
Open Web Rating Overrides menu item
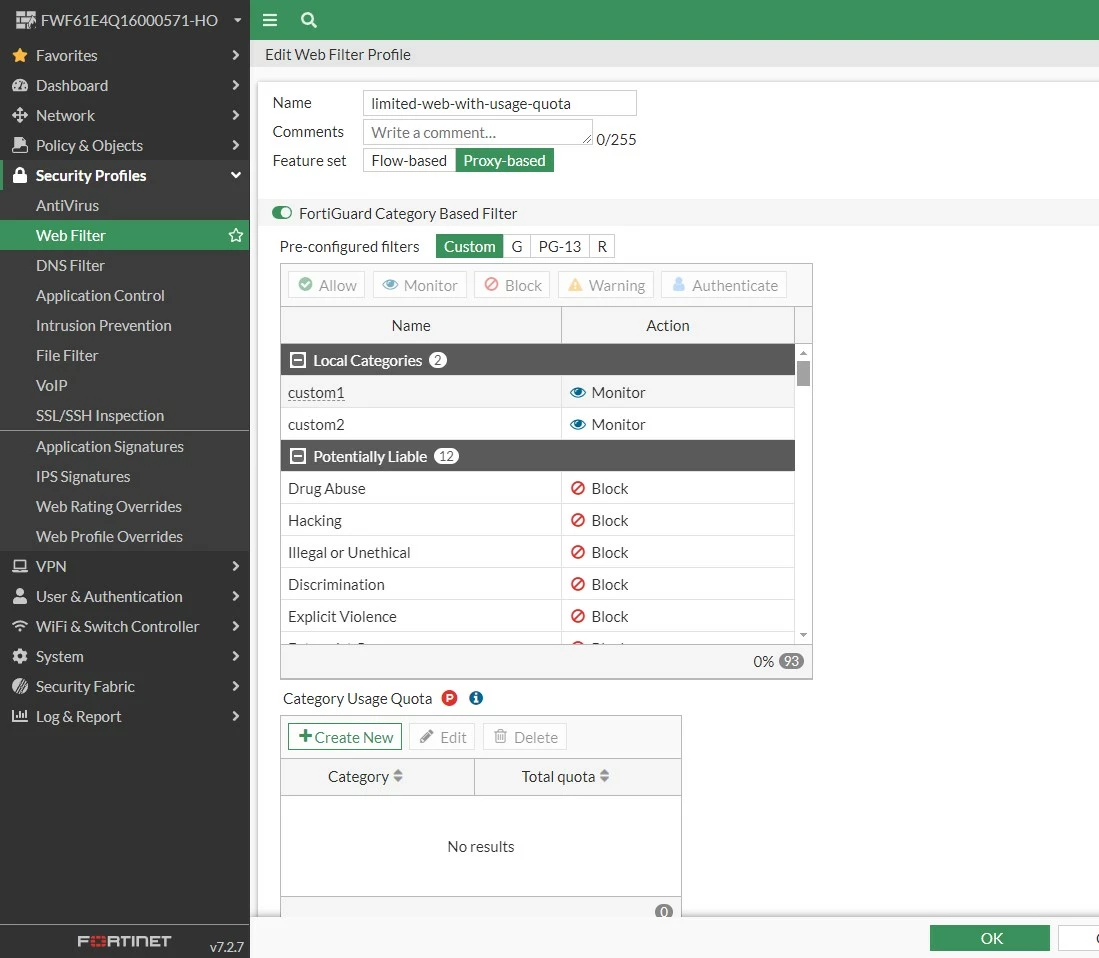coord(109,506)
